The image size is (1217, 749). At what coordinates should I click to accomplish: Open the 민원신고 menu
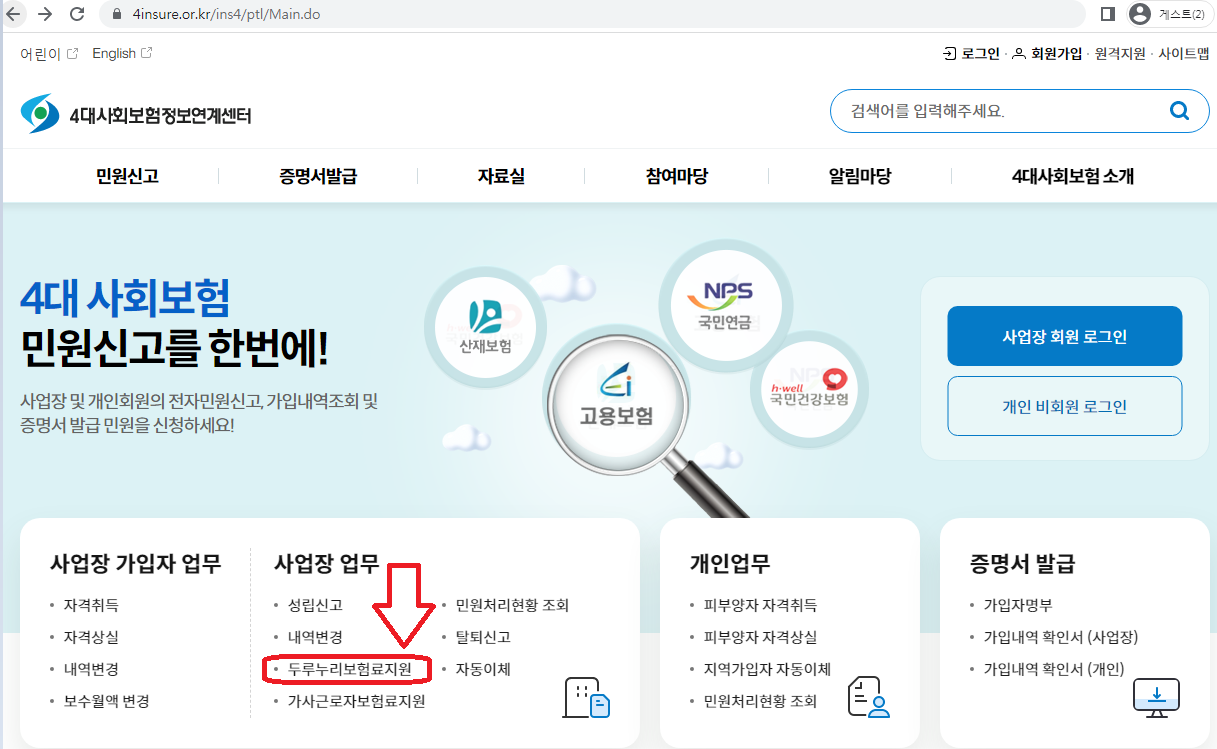point(127,177)
